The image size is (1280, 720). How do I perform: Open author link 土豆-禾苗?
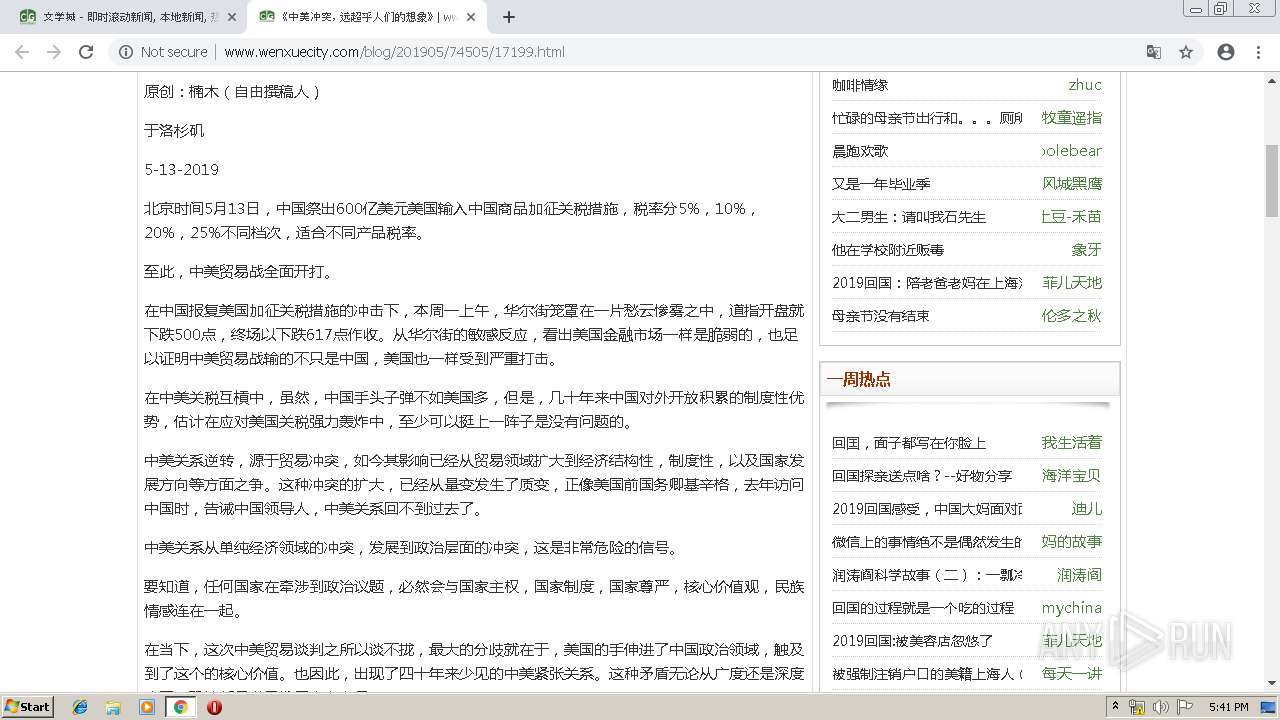click(1071, 217)
